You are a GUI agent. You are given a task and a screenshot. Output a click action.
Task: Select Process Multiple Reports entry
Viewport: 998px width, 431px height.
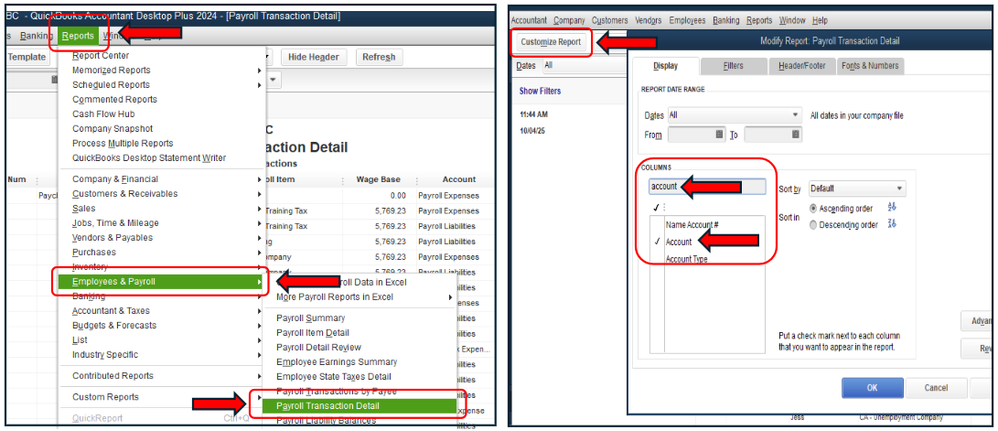[122, 143]
